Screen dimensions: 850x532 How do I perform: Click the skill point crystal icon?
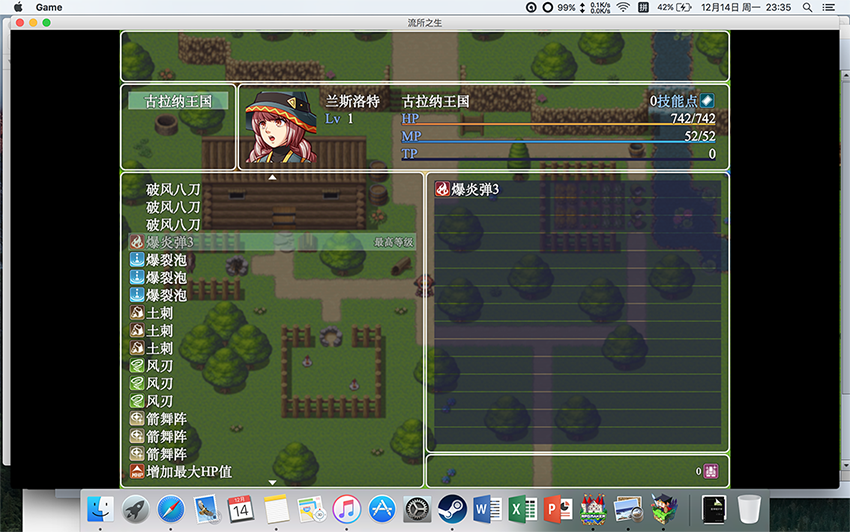[x=707, y=101]
